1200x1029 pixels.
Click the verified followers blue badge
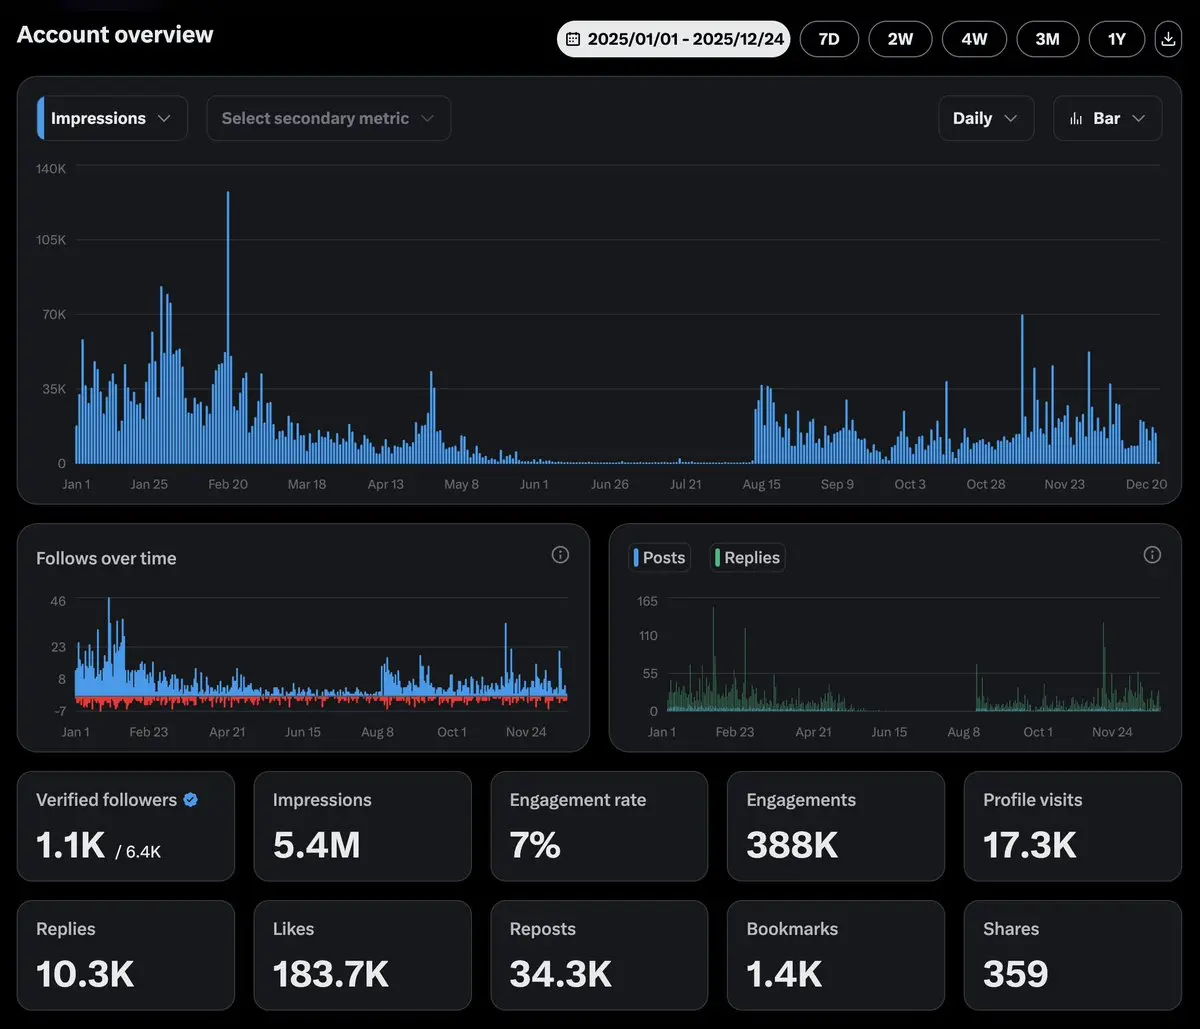click(191, 800)
